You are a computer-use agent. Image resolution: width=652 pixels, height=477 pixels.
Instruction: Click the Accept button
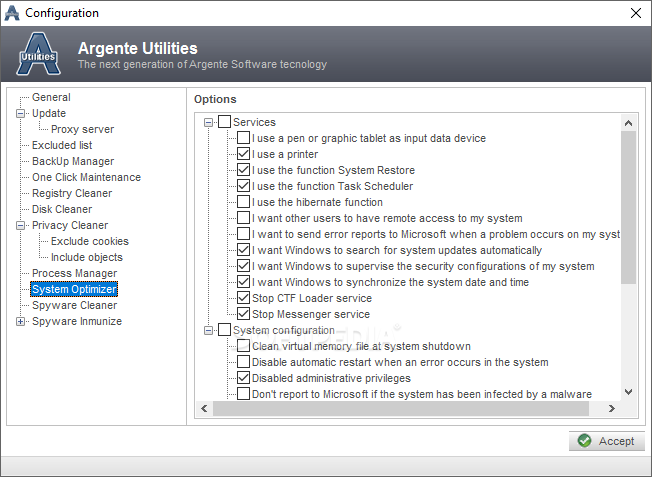[x=607, y=441]
